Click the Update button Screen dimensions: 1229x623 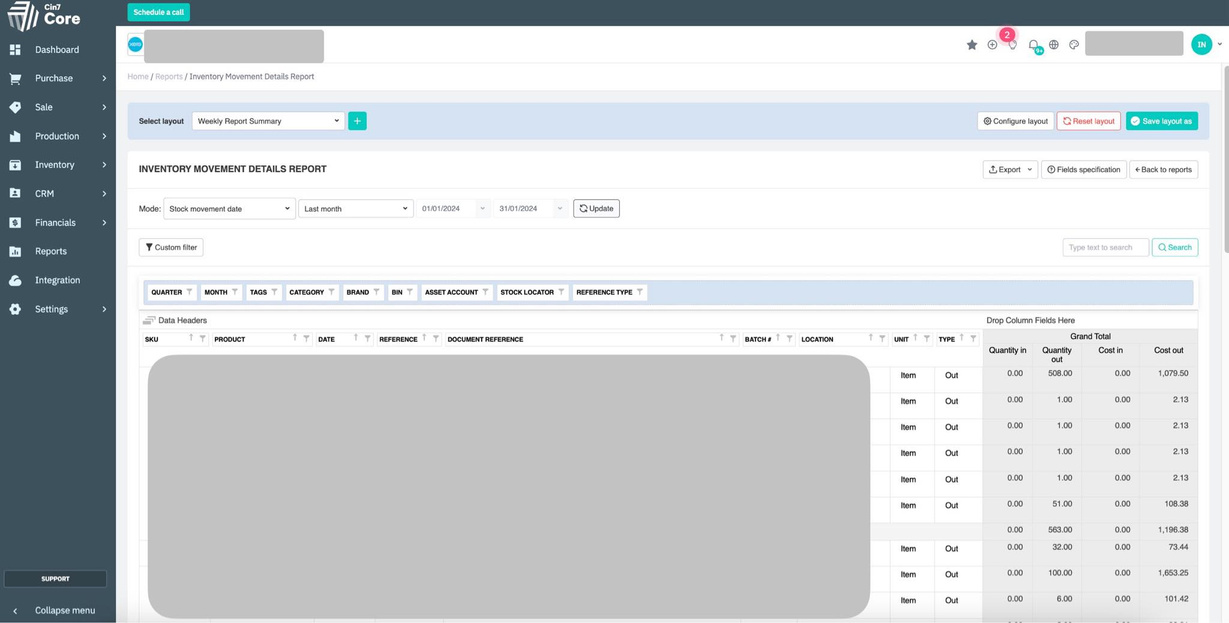(x=596, y=209)
